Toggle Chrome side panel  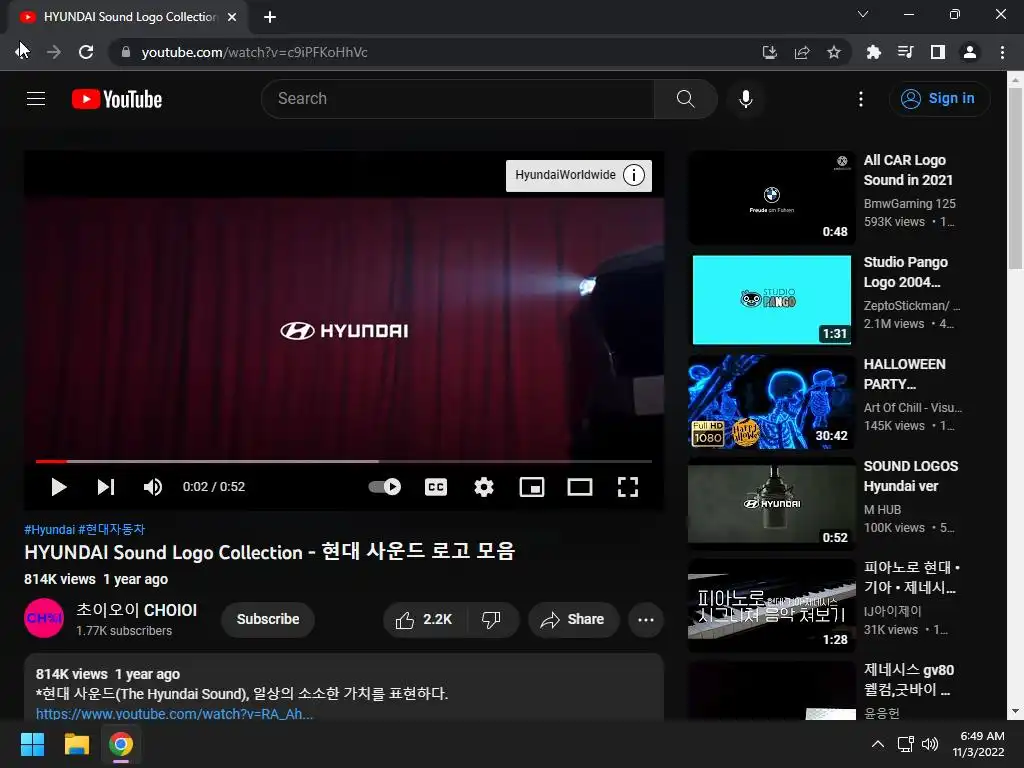[938, 52]
